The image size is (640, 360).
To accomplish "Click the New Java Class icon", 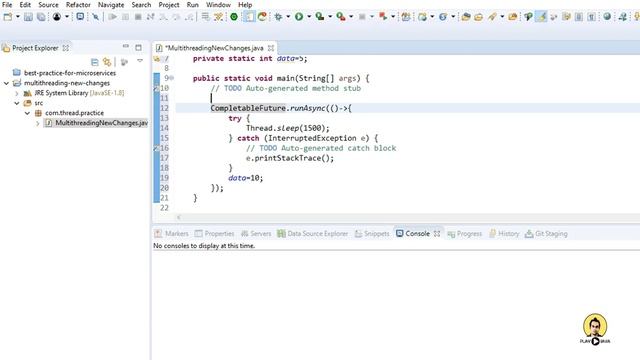I will tap(422, 17).
